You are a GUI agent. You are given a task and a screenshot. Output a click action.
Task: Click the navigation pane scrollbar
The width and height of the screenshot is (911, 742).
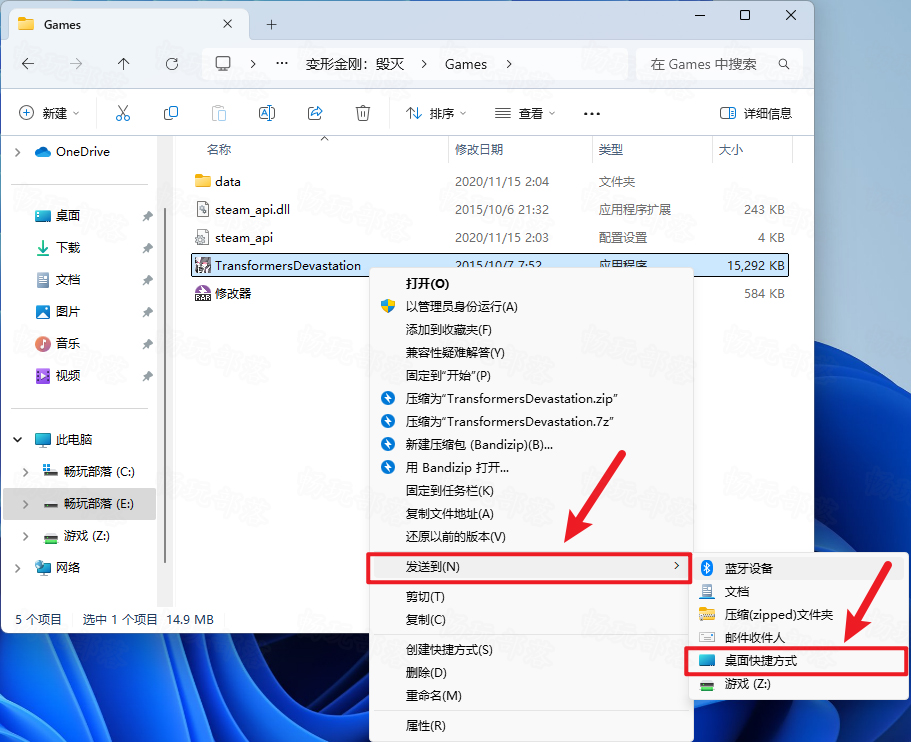(166, 385)
